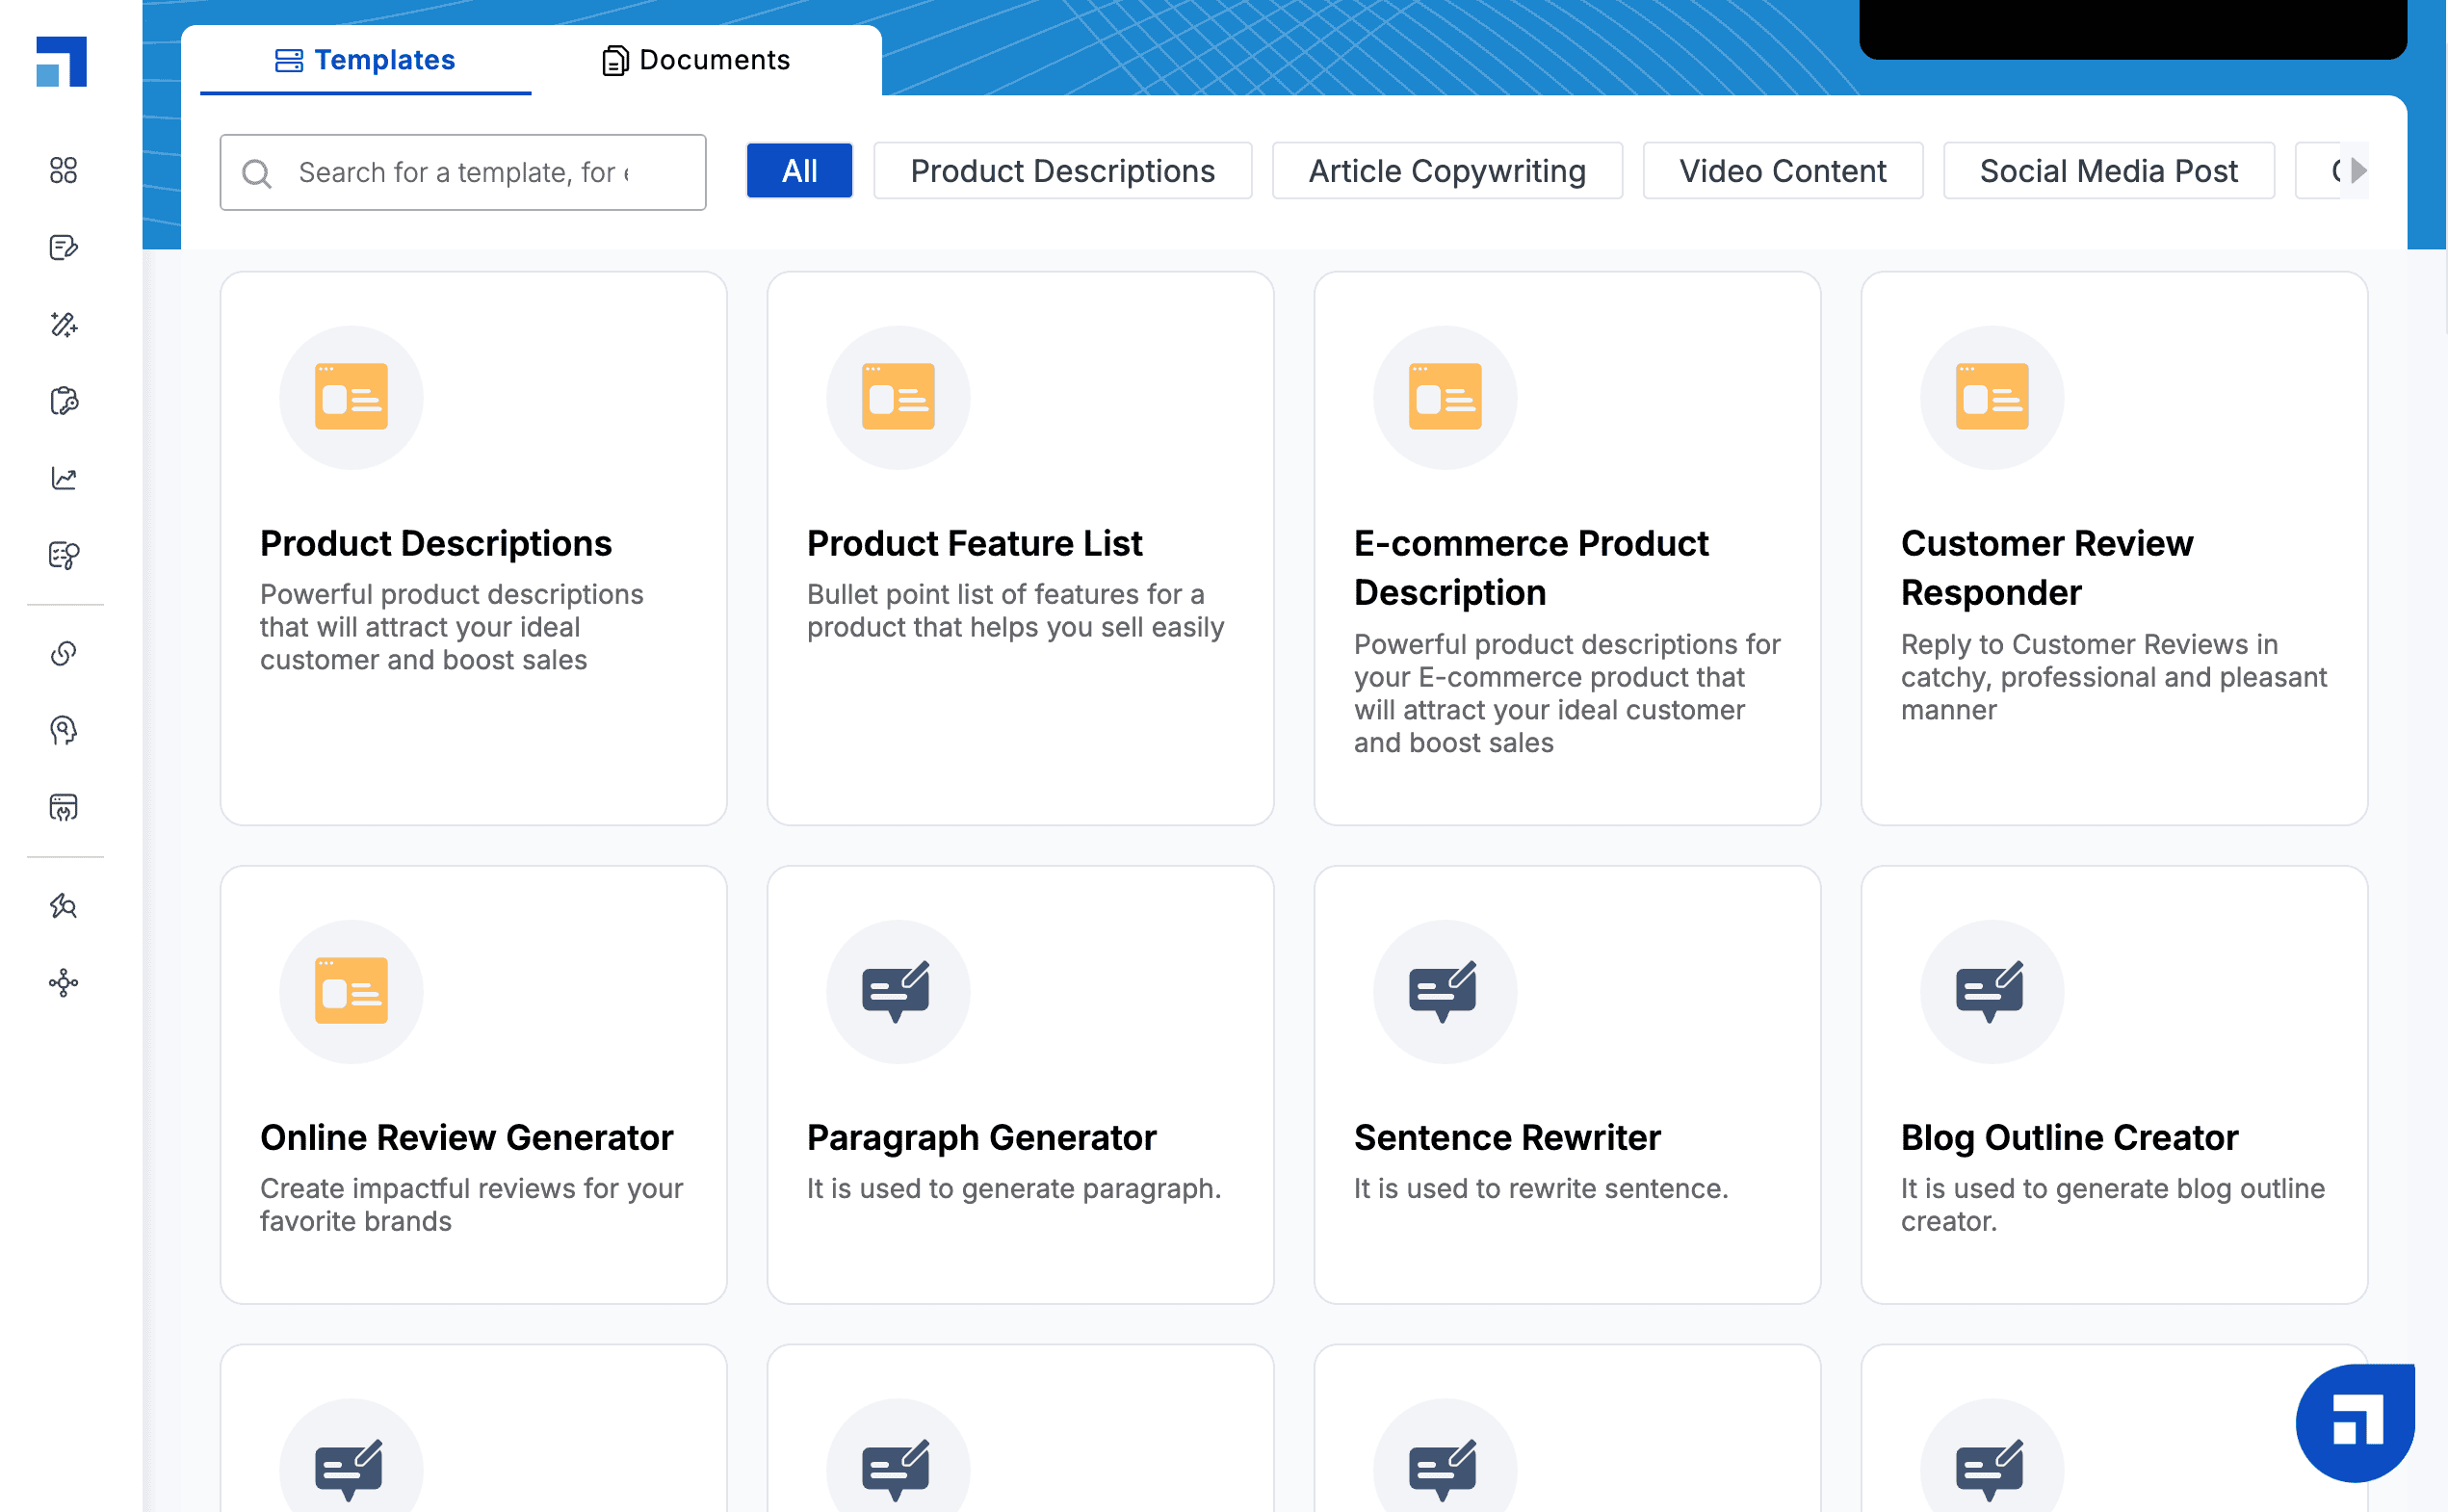The width and height of the screenshot is (2448, 1512).
Task: Open the document edit icon in sidebar
Action: point(64,247)
